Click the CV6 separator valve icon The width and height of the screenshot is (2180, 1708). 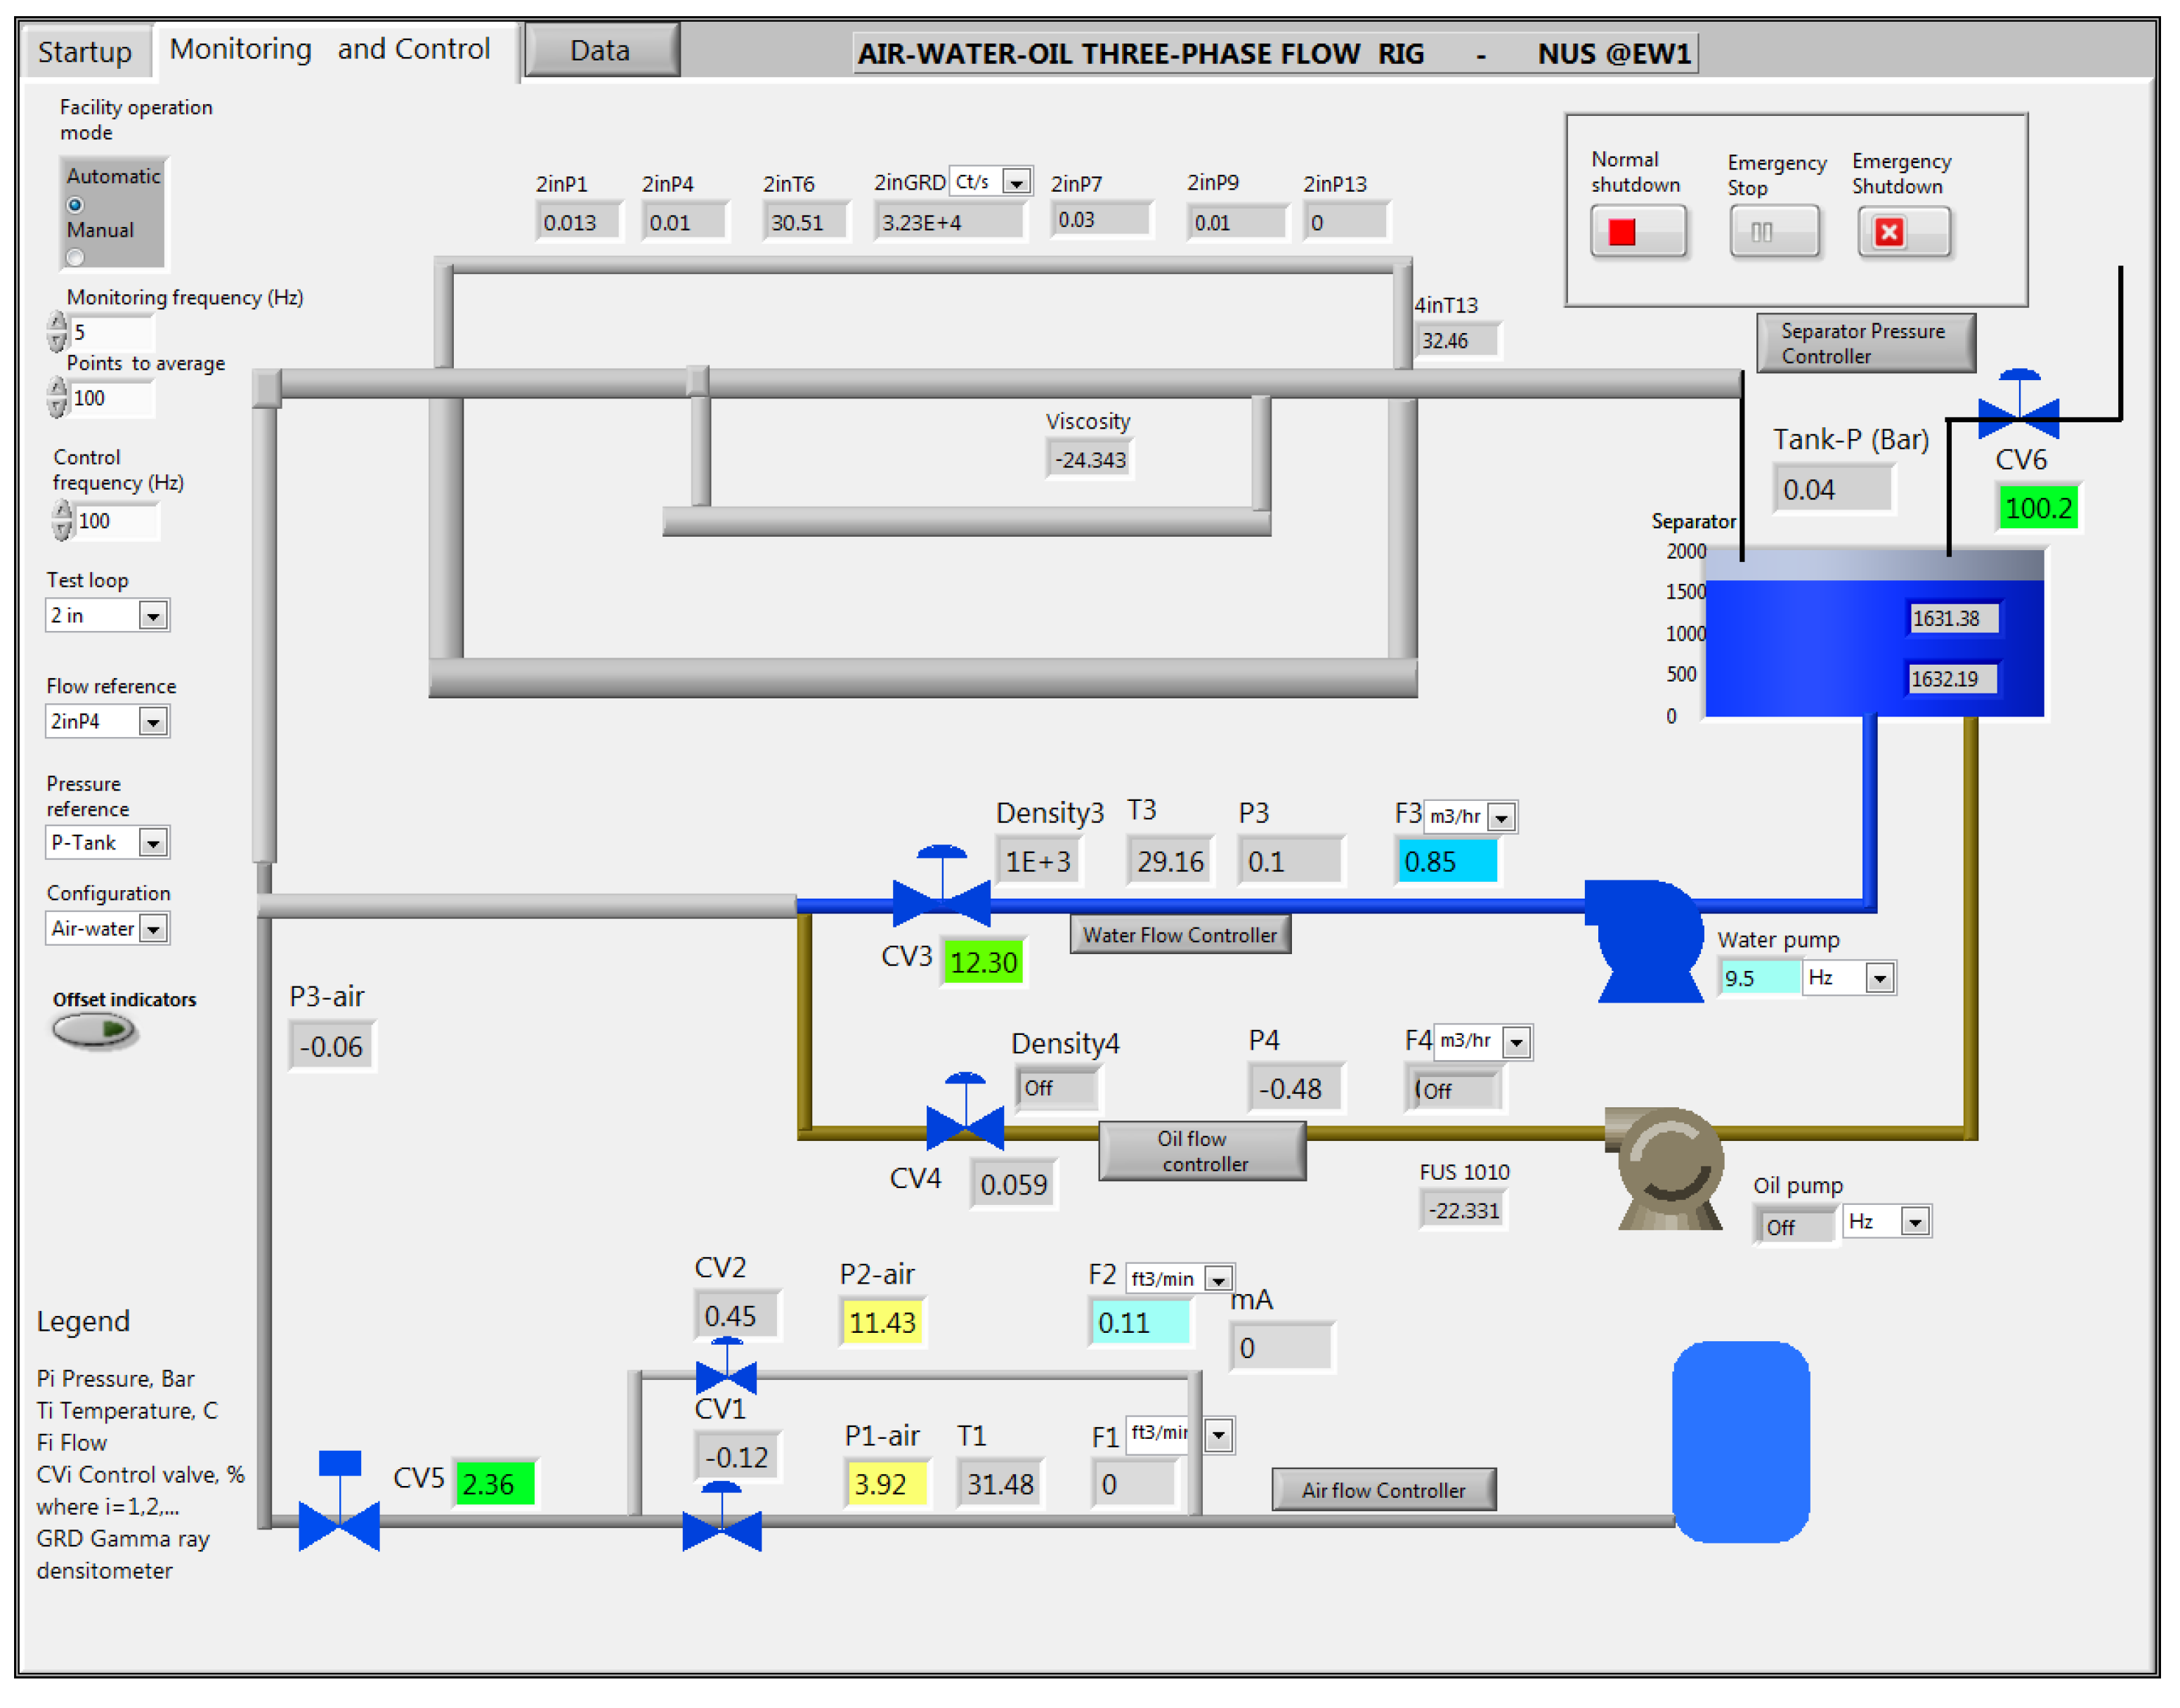tap(2018, 415)
